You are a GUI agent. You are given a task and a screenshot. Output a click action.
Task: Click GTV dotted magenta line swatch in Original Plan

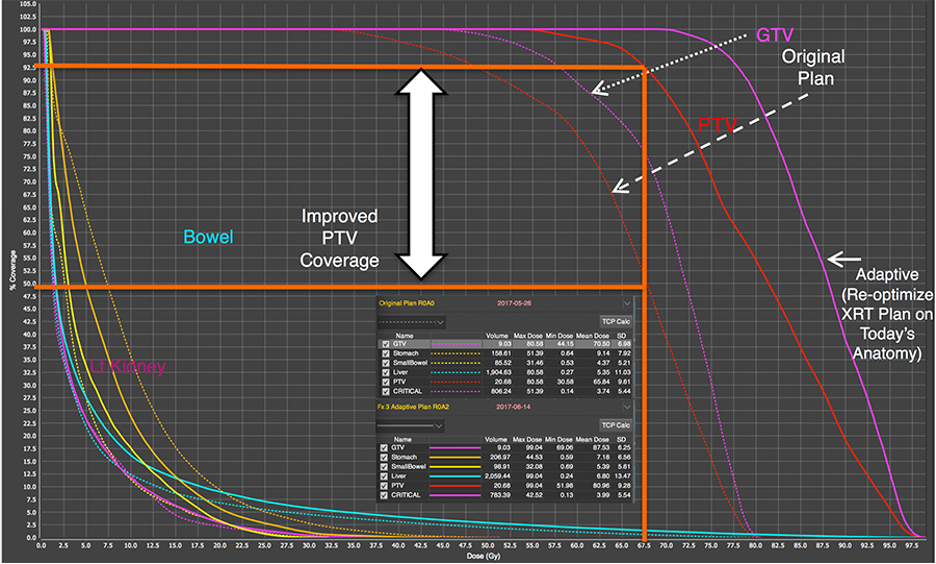coord(455,344)
